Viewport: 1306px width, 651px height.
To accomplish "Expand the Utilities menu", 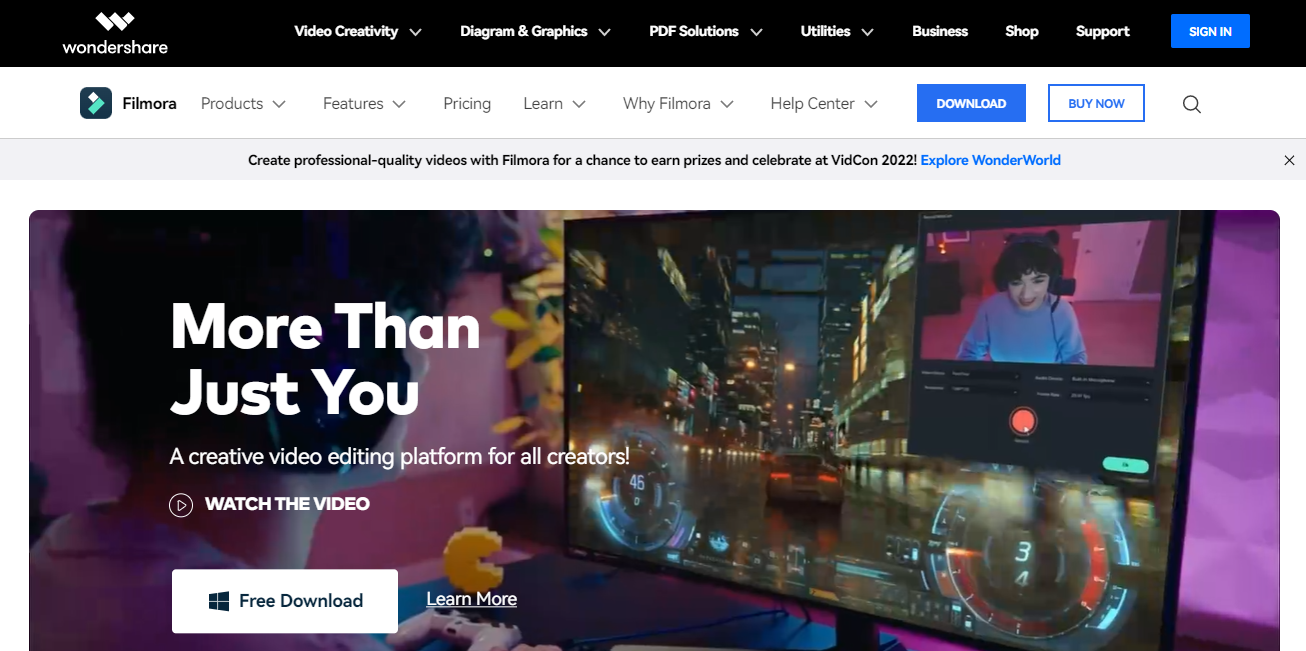I will tap(837, 31).
